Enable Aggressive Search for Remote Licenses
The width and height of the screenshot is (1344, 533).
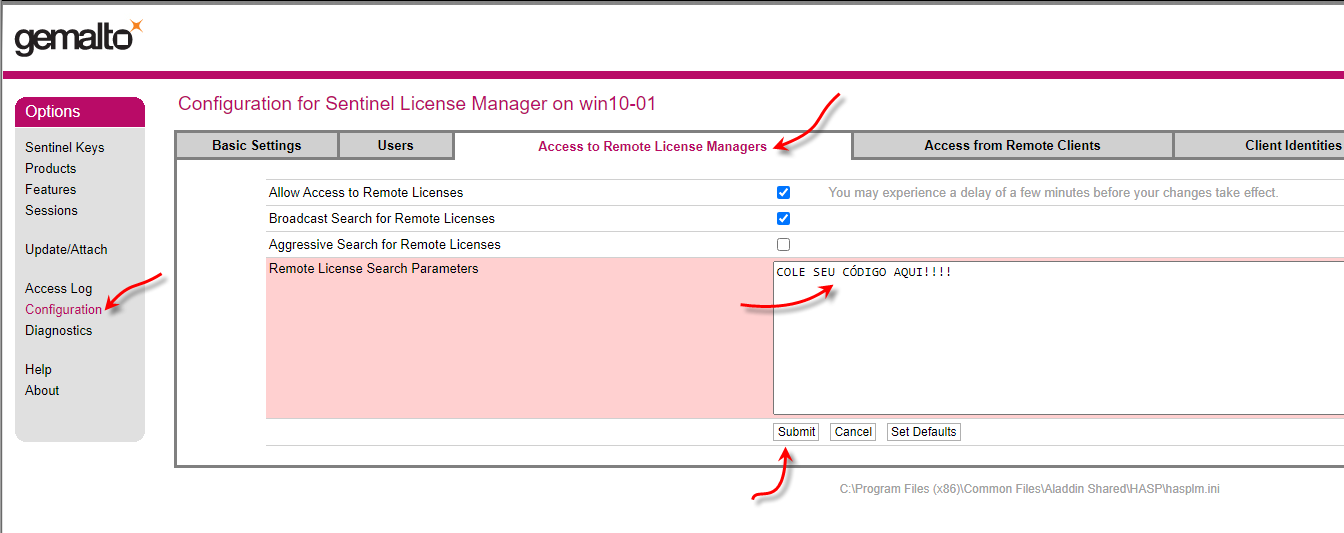783,244
